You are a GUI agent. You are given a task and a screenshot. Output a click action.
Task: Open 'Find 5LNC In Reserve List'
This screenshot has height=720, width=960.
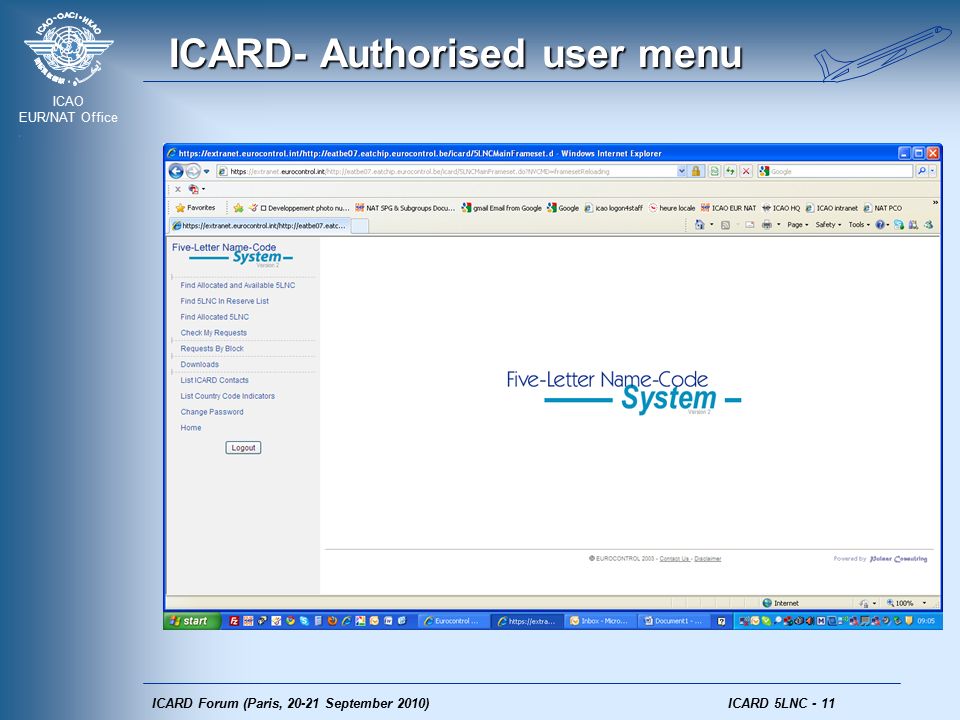click(225, 301)
